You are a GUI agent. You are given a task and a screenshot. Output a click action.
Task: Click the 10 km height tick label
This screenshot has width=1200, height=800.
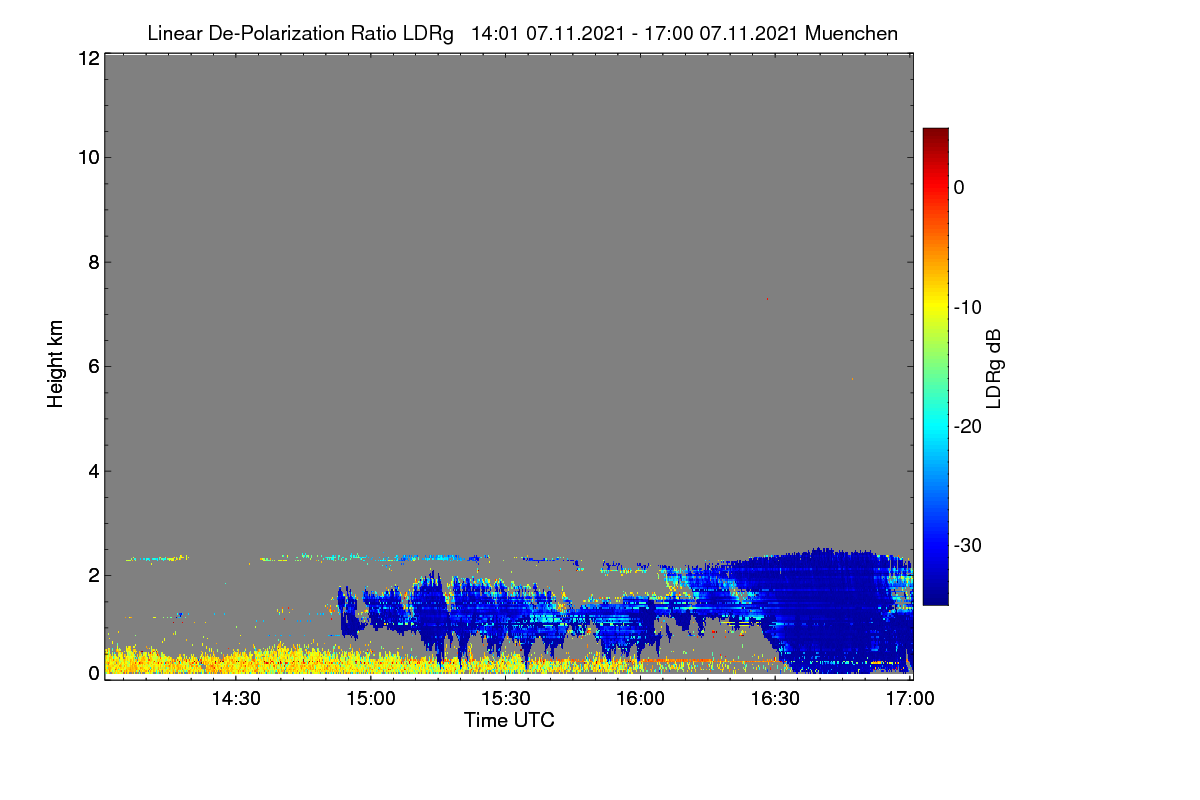[x=88, y=157]
